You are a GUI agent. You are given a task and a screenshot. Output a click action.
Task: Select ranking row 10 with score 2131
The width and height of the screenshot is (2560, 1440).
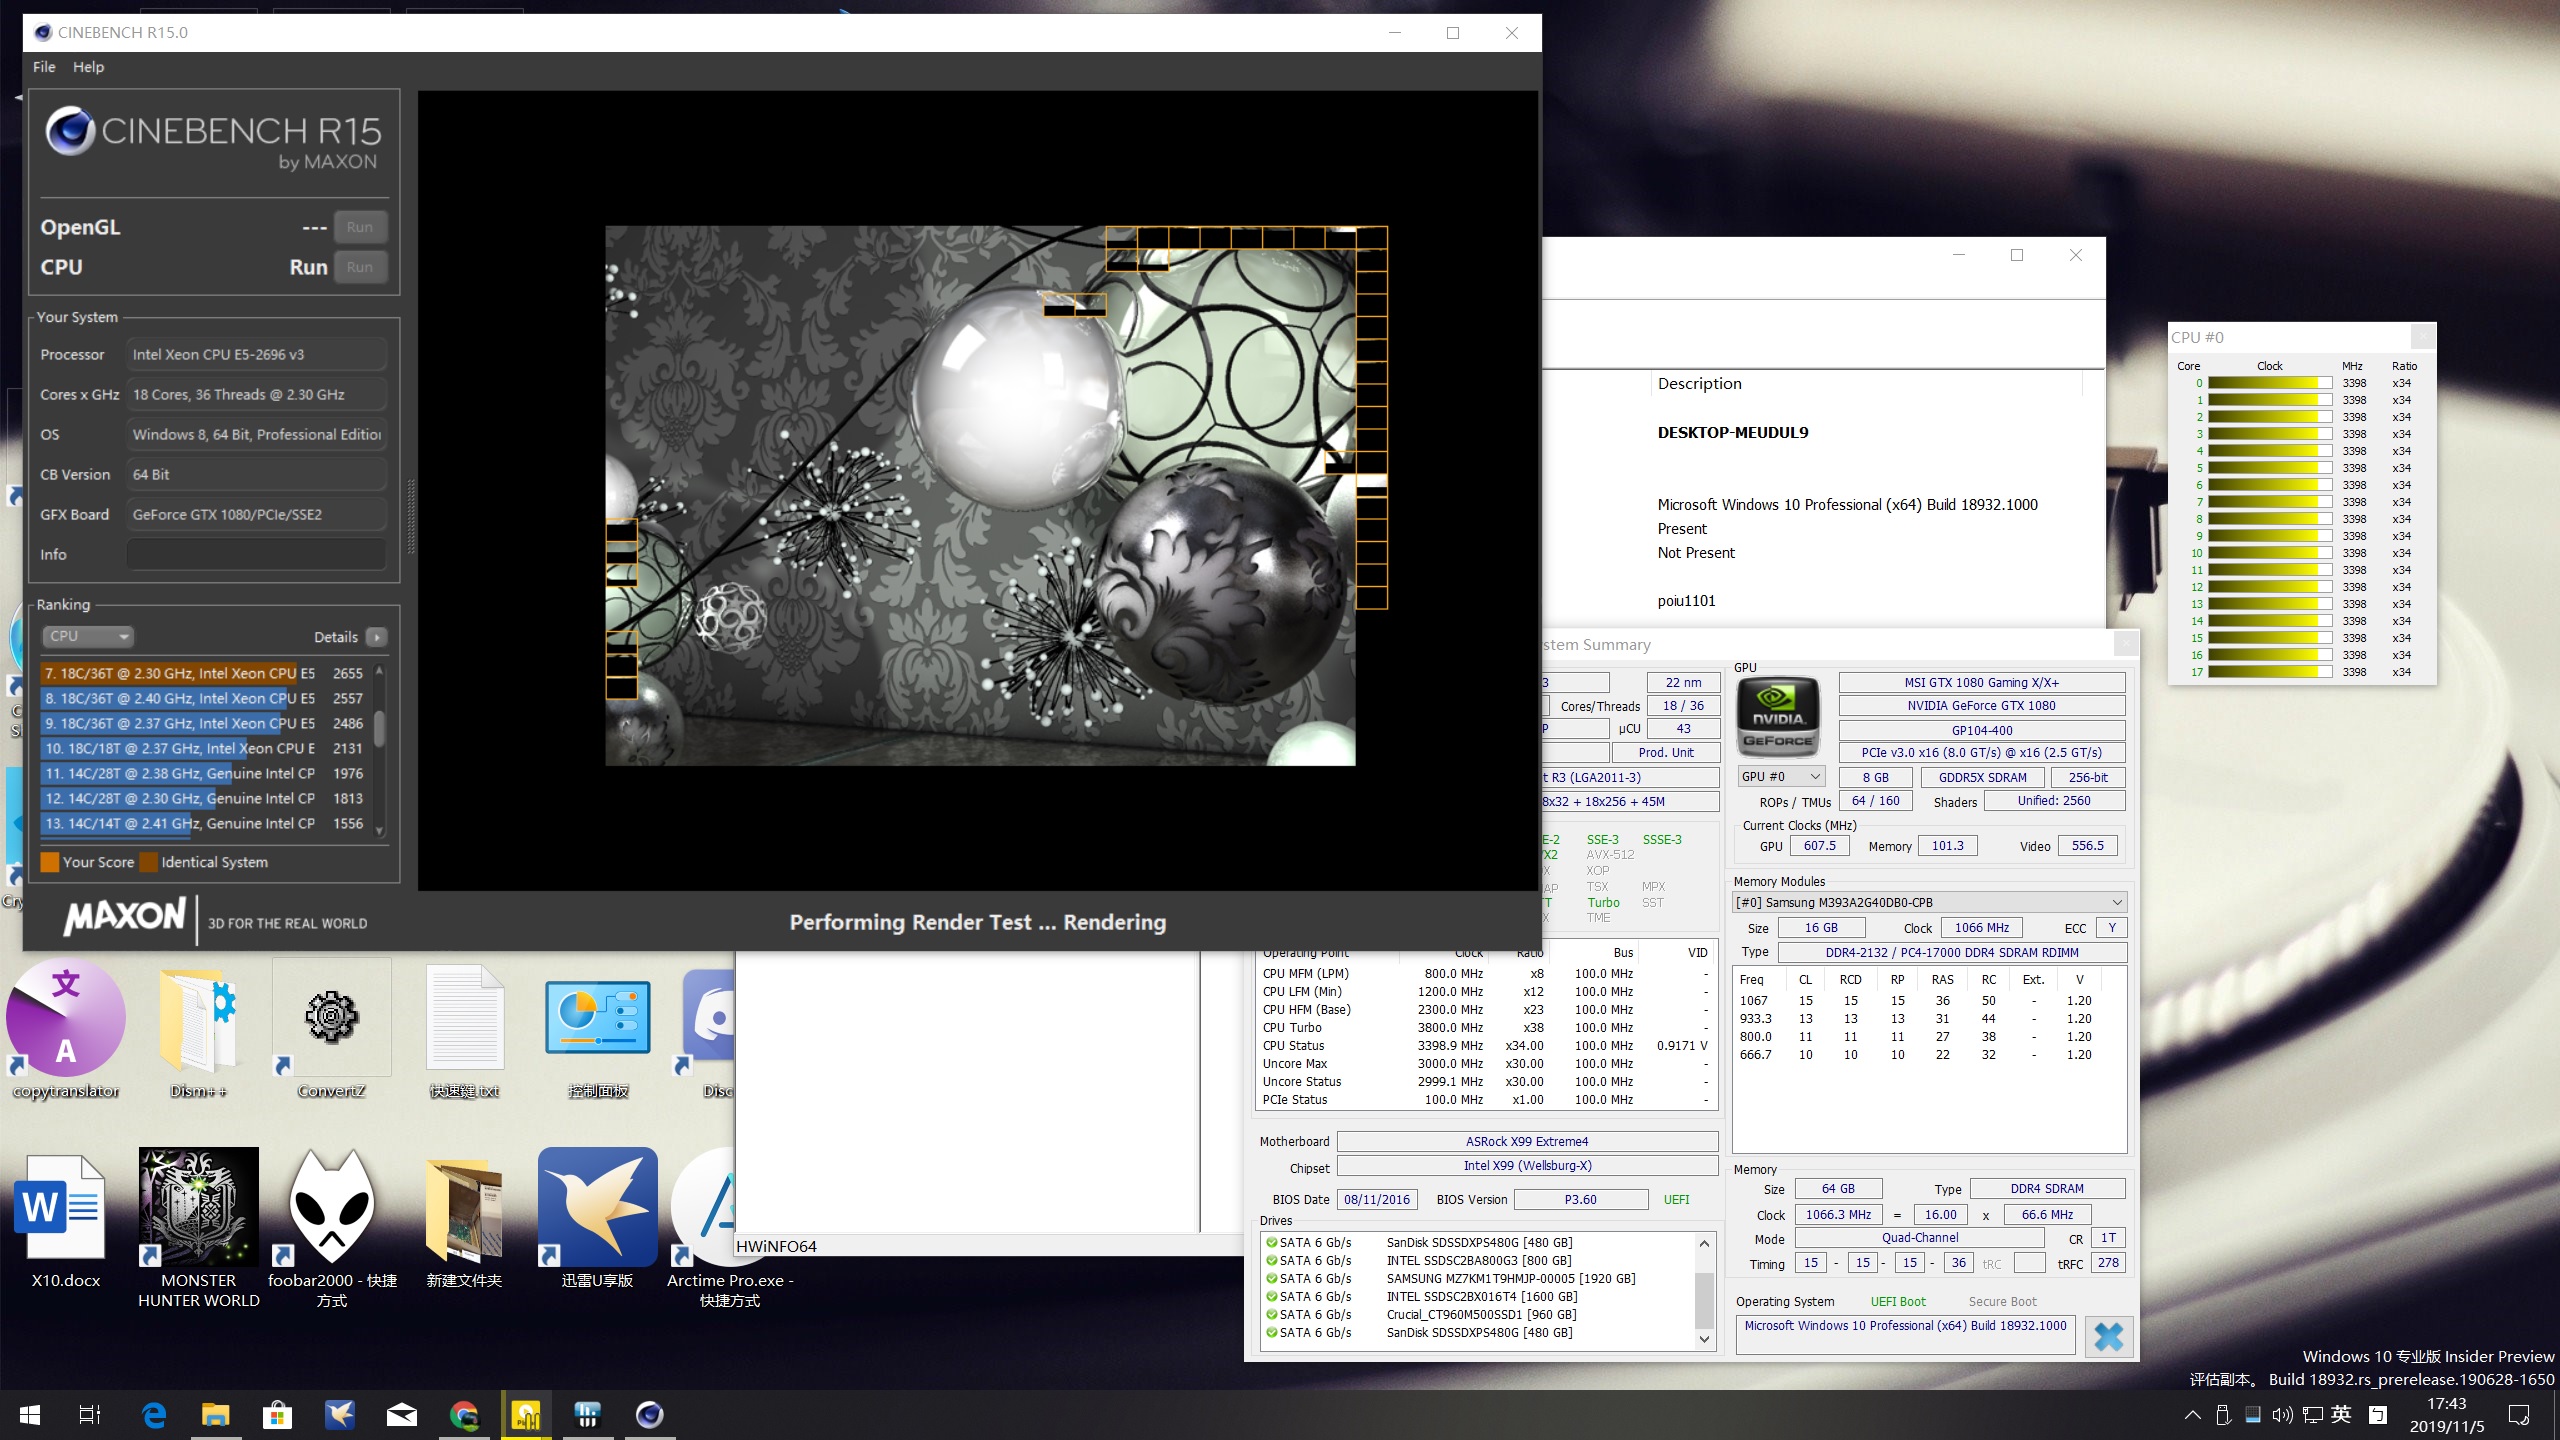click(204, 748)
